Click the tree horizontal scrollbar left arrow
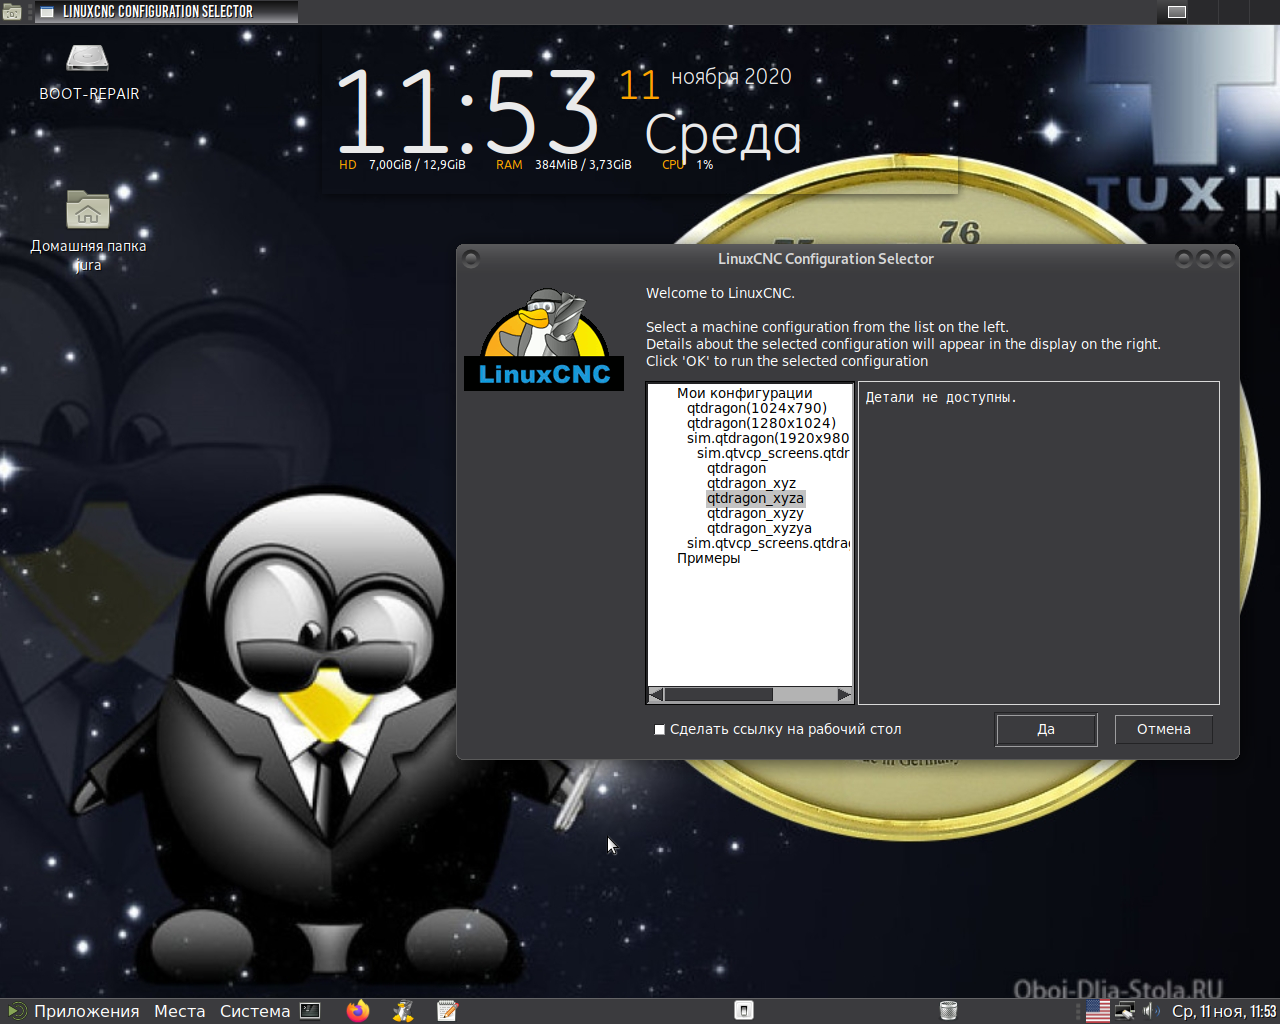 656,694
